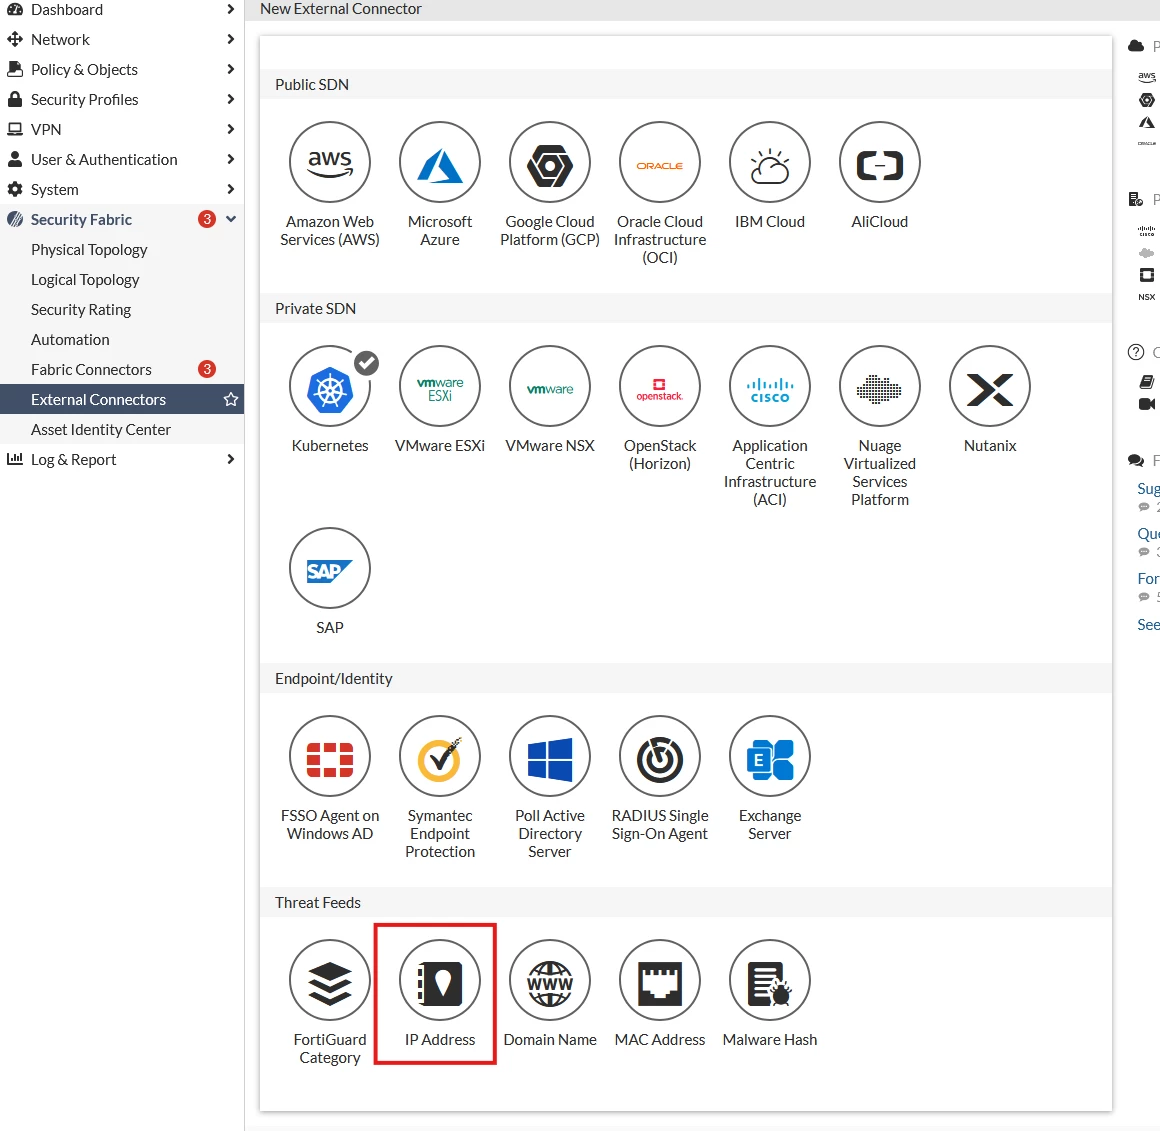Expand User & Authentication chevron
This screenshot has height=1131, width=1160.
coord(231,159)
